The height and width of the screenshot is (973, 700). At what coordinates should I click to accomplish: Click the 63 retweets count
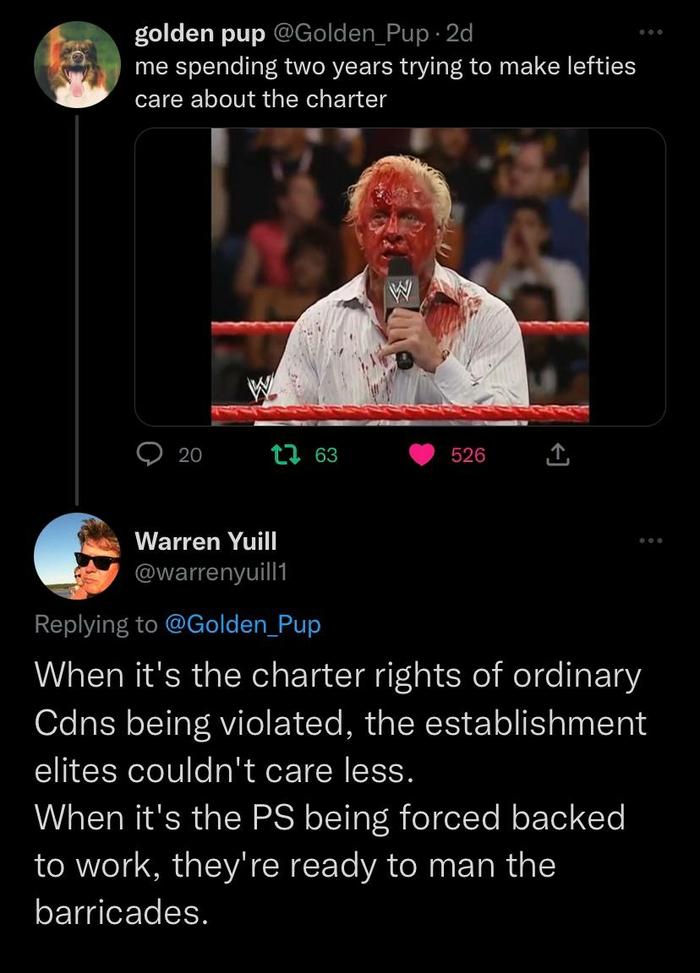[x=326, y=455]
